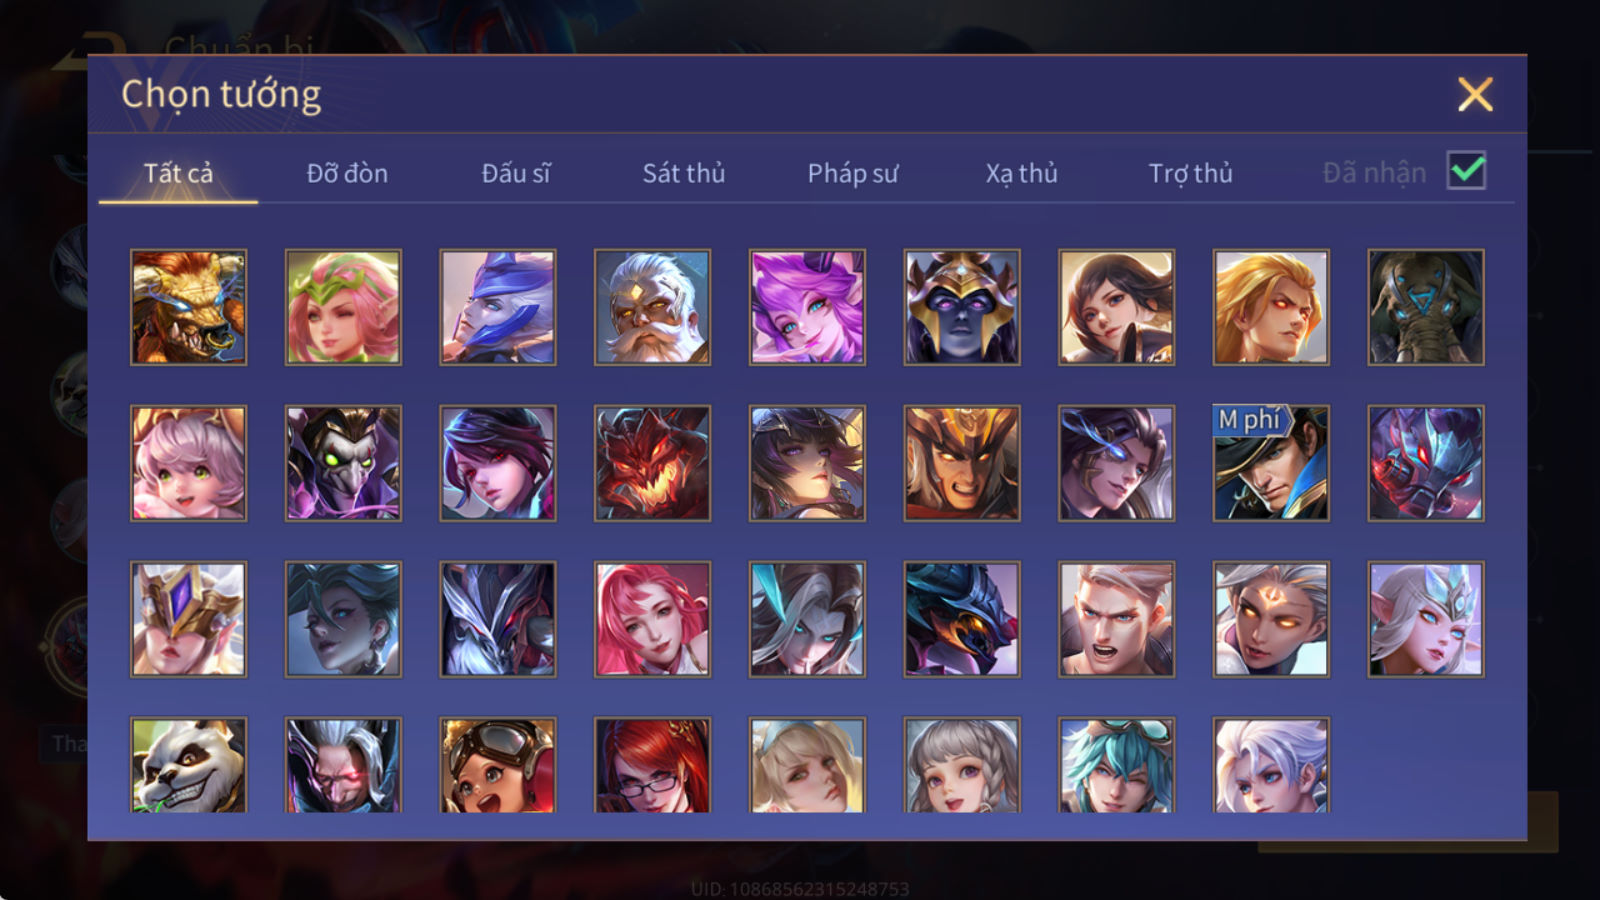Choose the teal-haired hero with goggles

(1116, 765)
